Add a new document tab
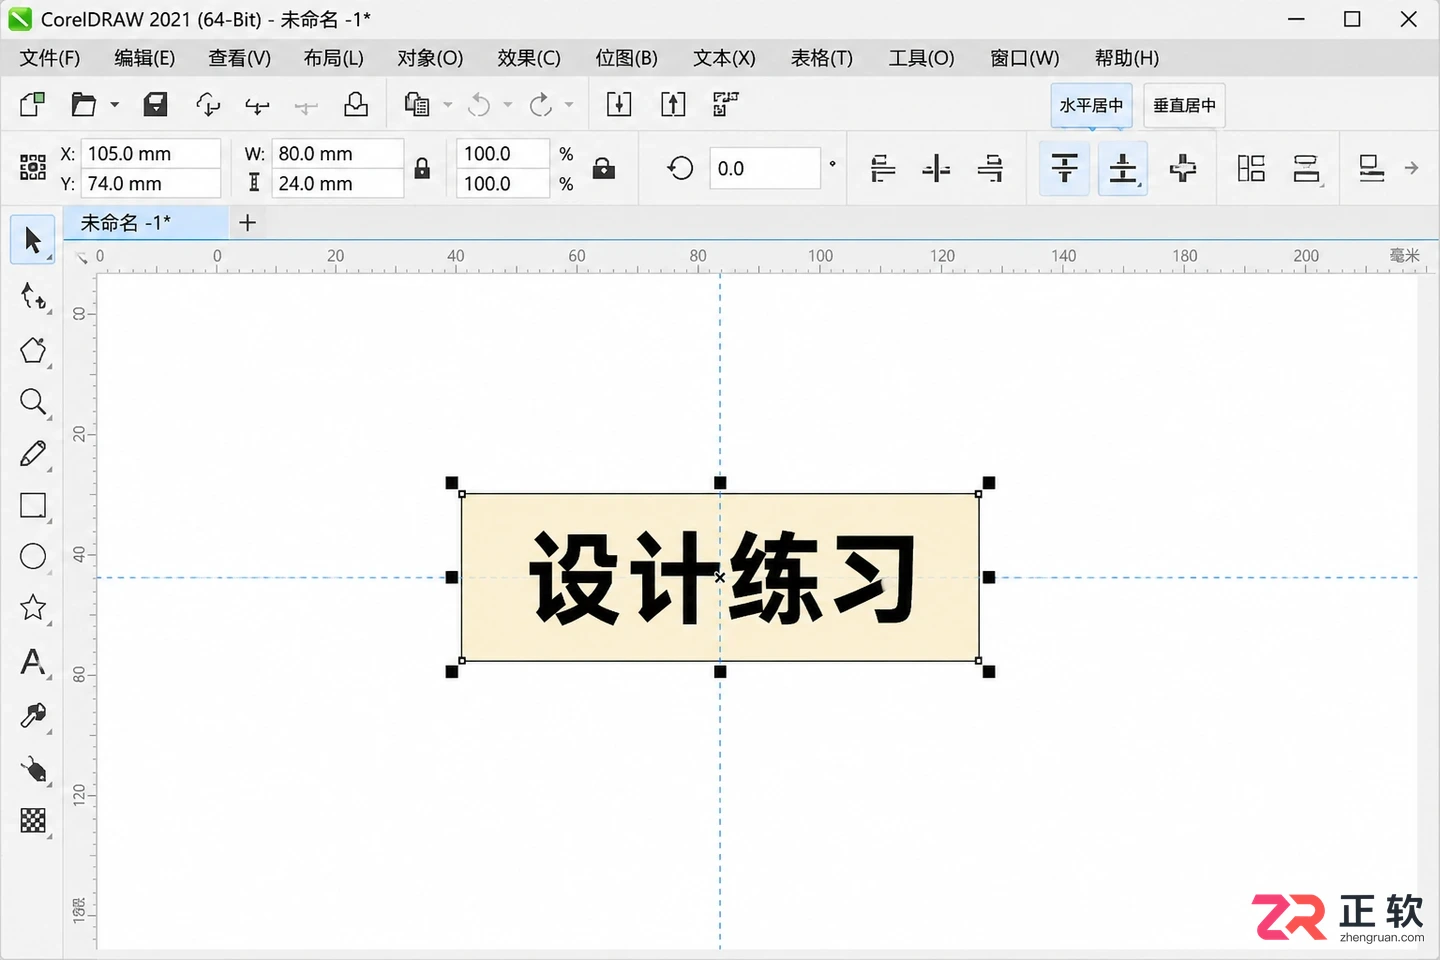Image resolution: width=1440 pixels, height=960 pixels. [248, 223]
